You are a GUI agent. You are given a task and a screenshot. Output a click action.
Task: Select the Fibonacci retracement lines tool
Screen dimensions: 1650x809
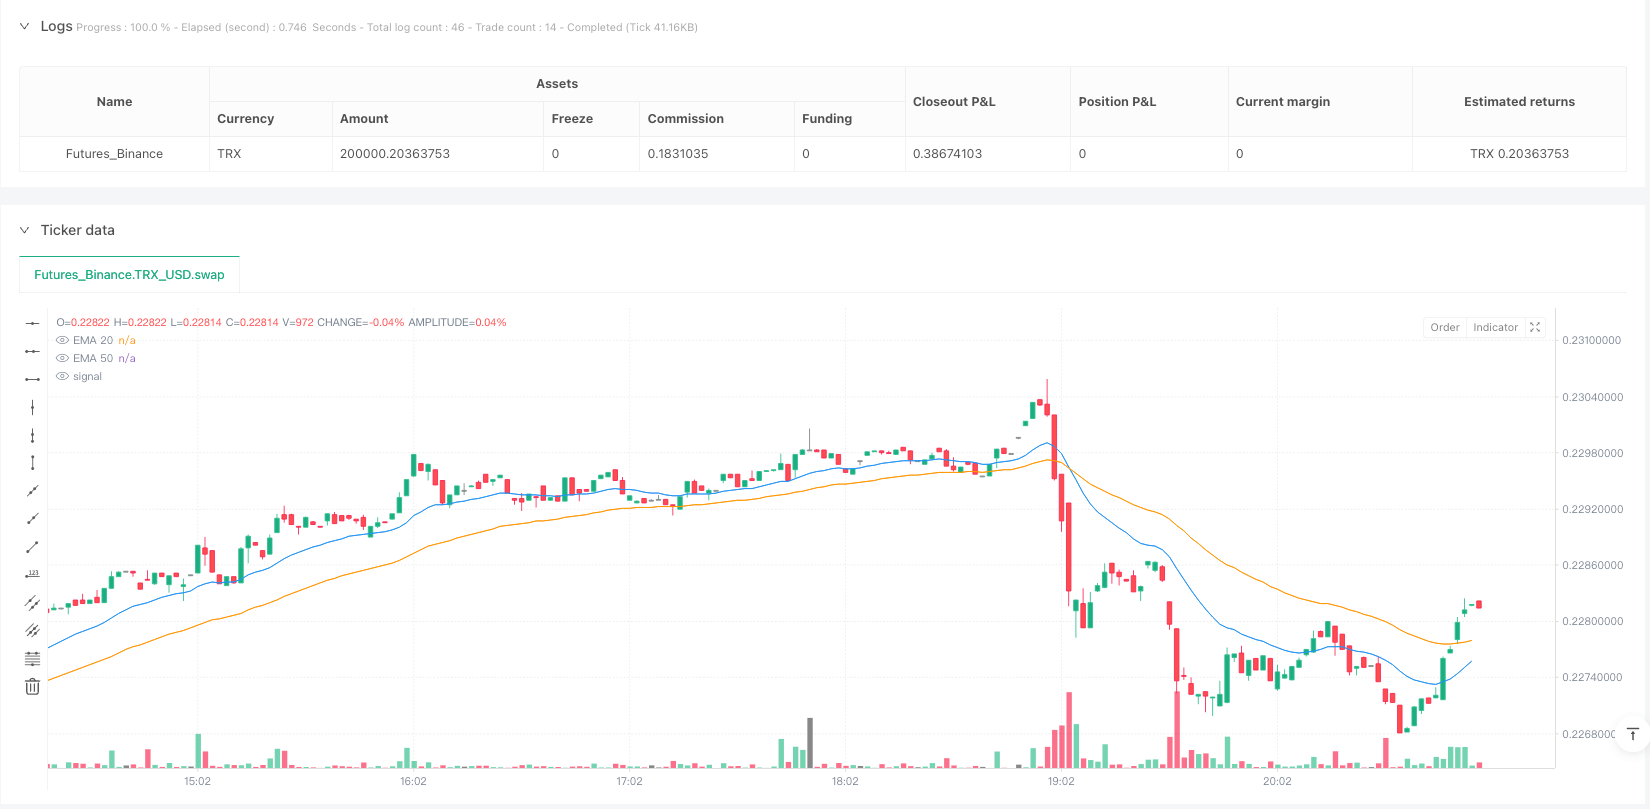point(32,658)
